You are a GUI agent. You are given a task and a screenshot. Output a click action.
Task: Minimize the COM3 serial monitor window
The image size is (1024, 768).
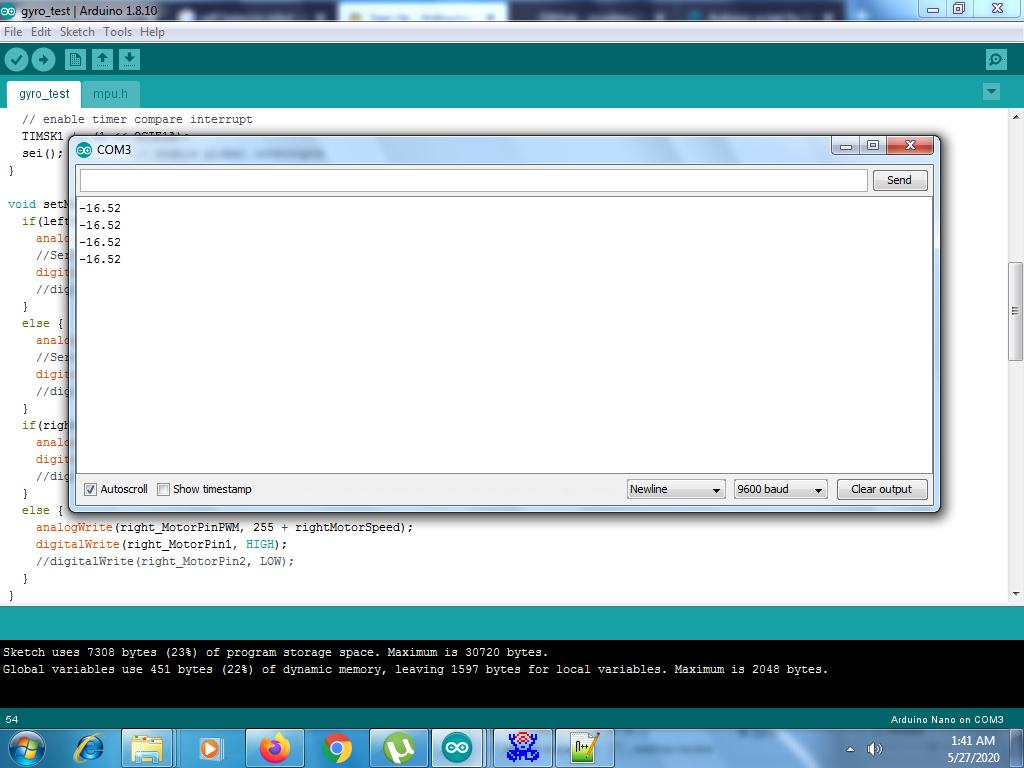click(x=846, y=146)
